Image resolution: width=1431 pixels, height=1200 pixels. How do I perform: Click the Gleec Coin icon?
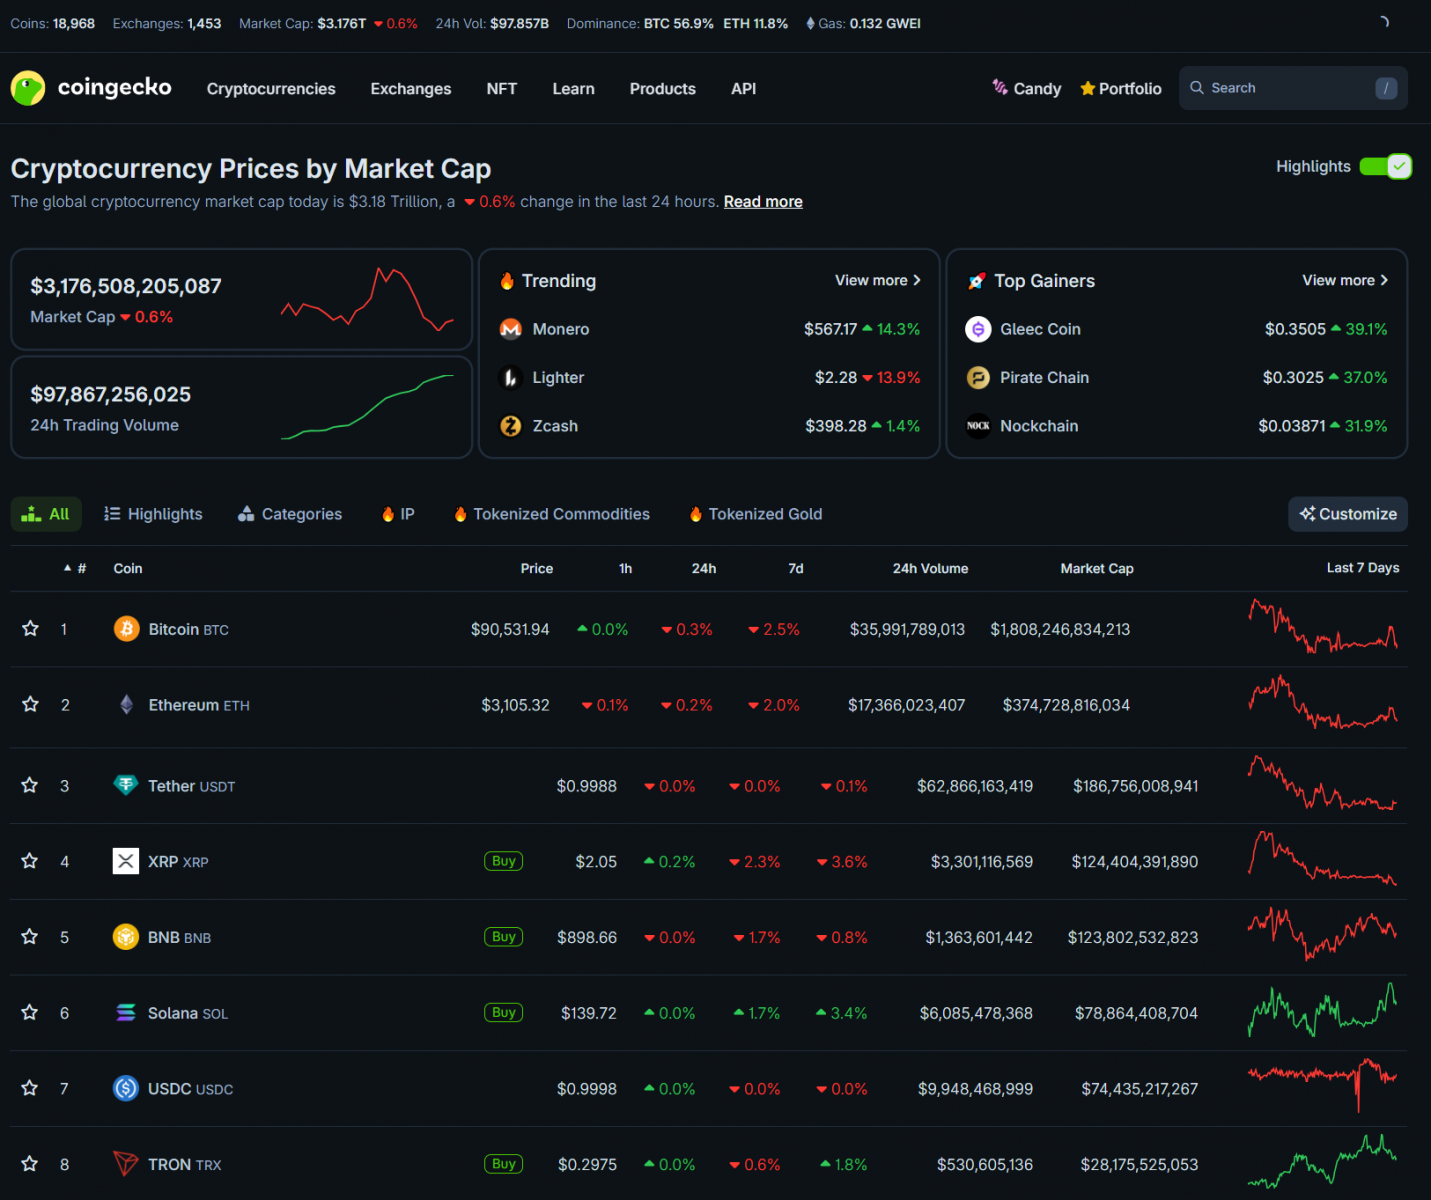[x=978, y=329]
